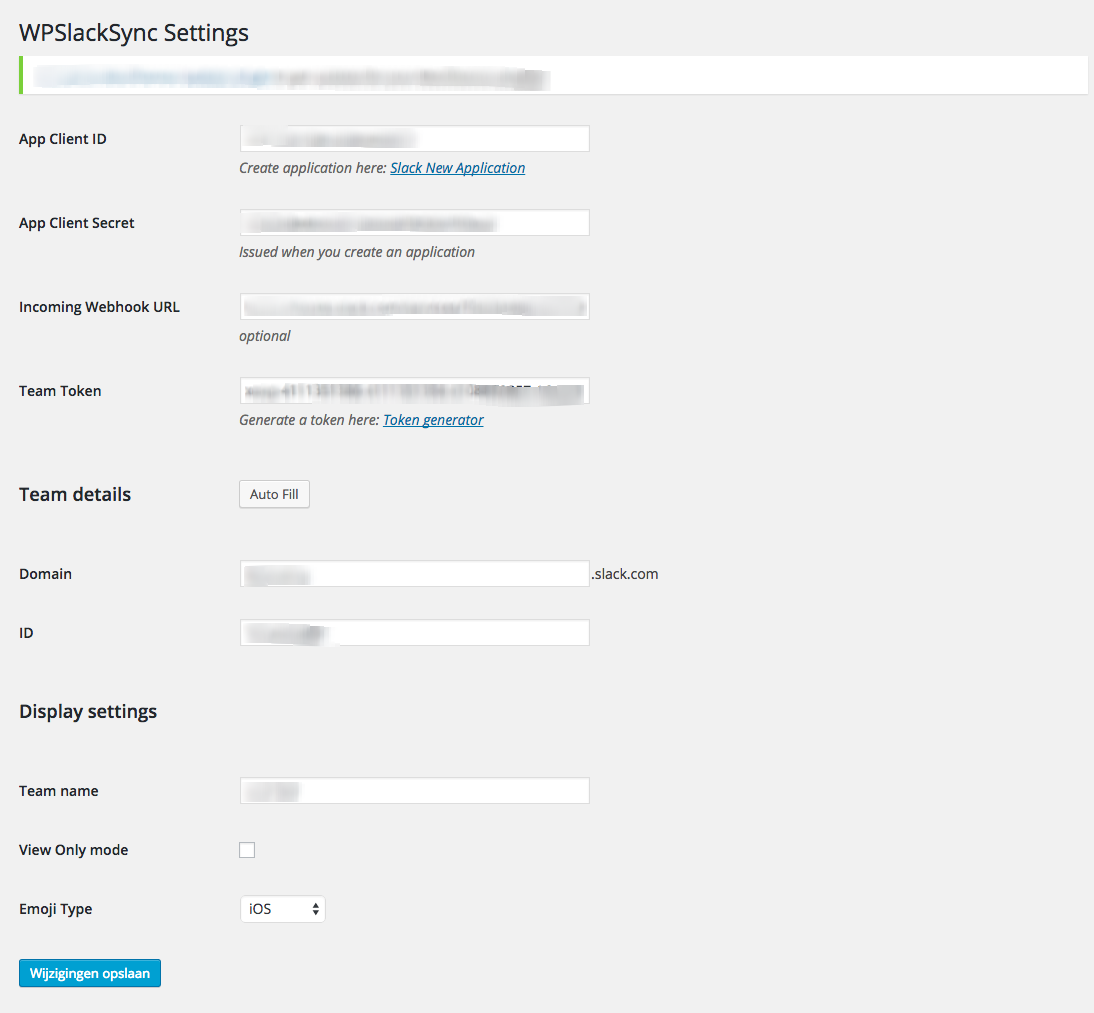Click the App Client ID input field
1094x1013 pixels.
point(414,139)
